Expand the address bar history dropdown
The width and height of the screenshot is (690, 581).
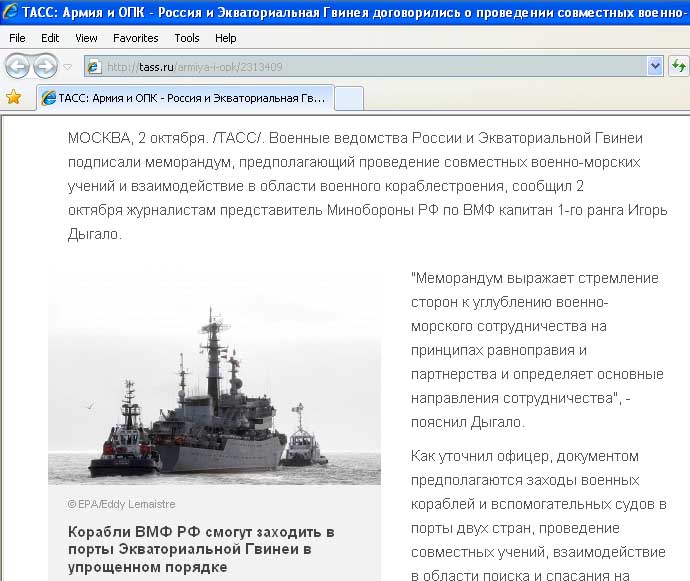pos(655,66)
